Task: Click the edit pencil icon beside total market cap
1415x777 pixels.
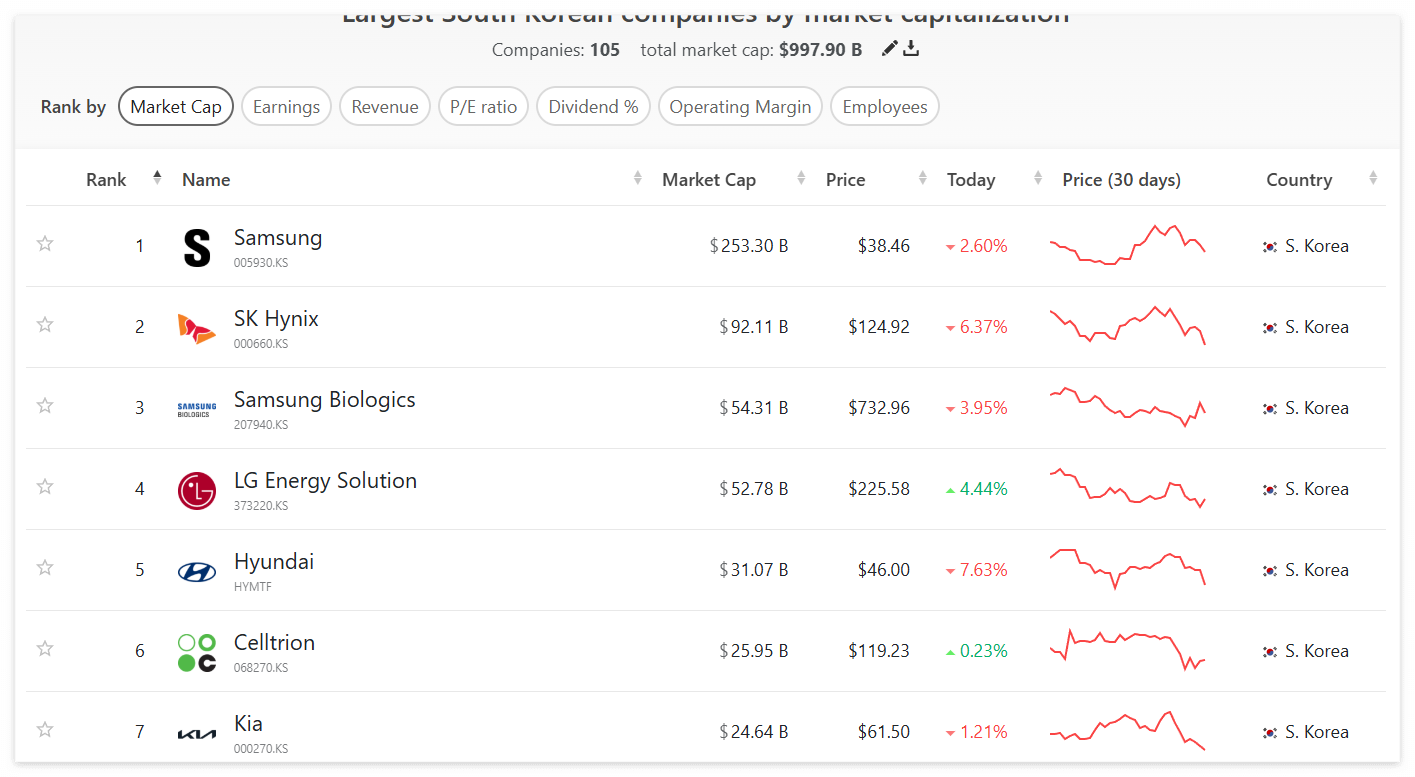Action: click(x=890, y=49)
